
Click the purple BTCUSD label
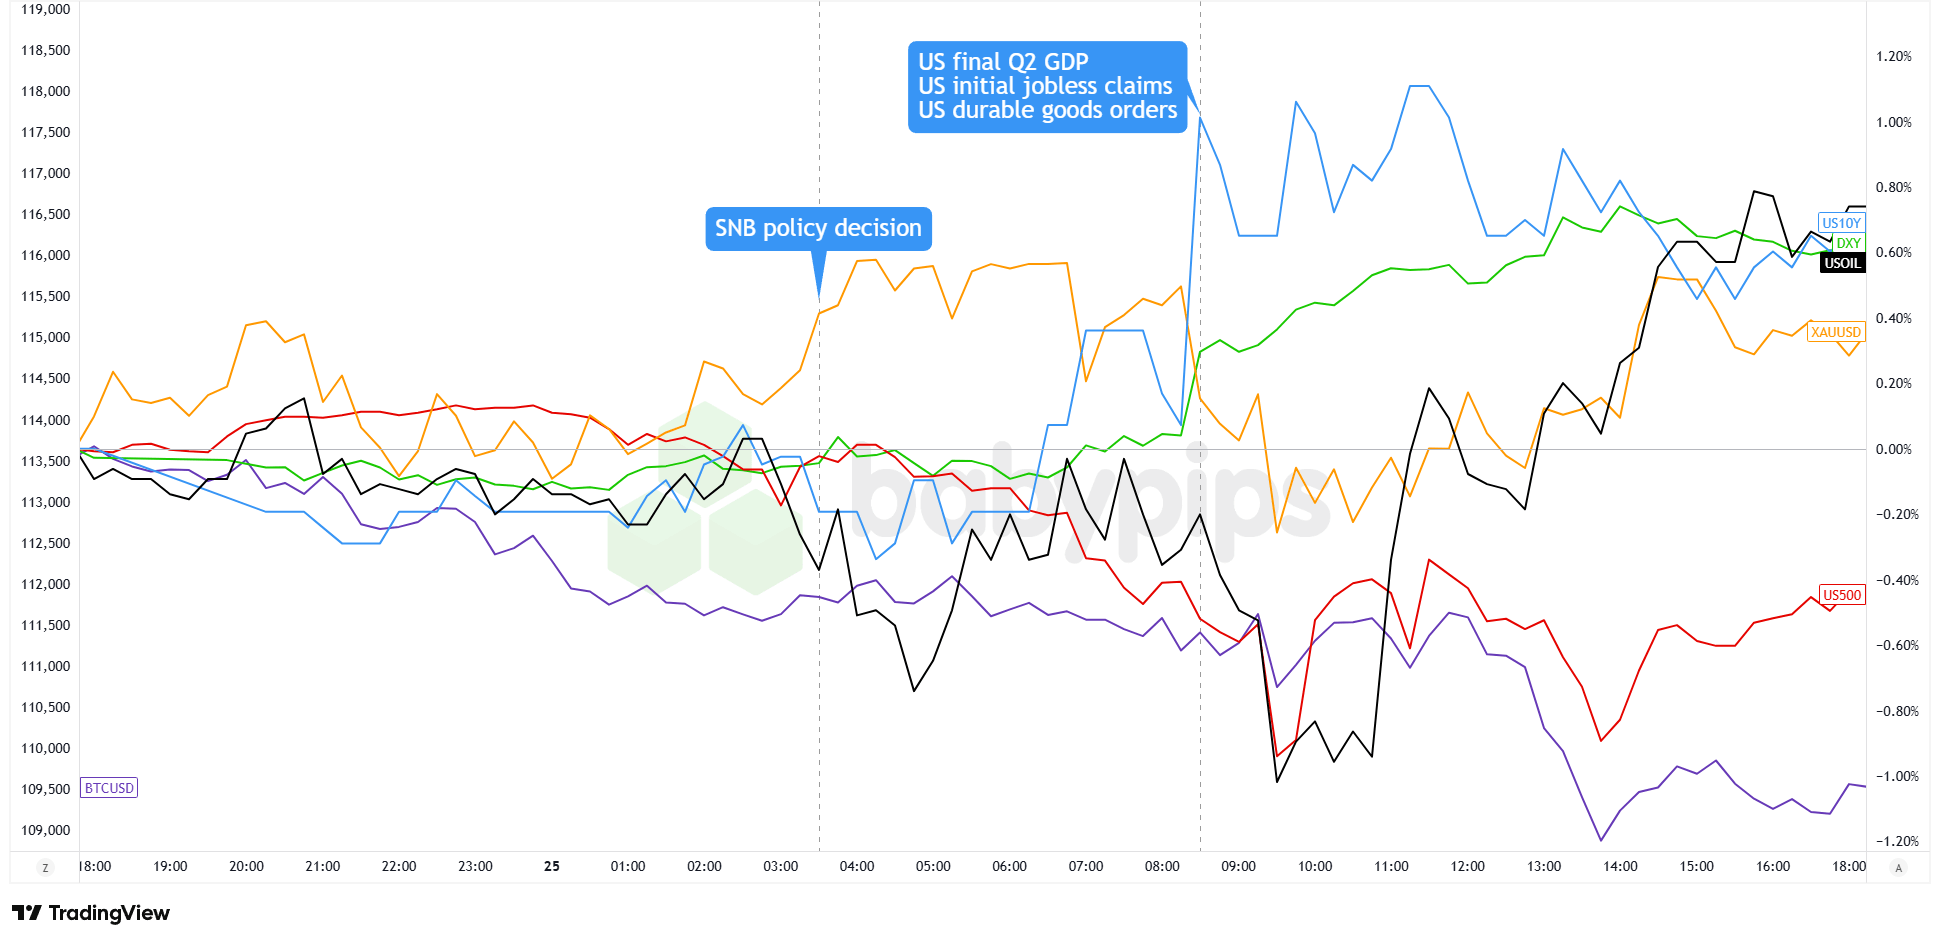click(109, 788)
